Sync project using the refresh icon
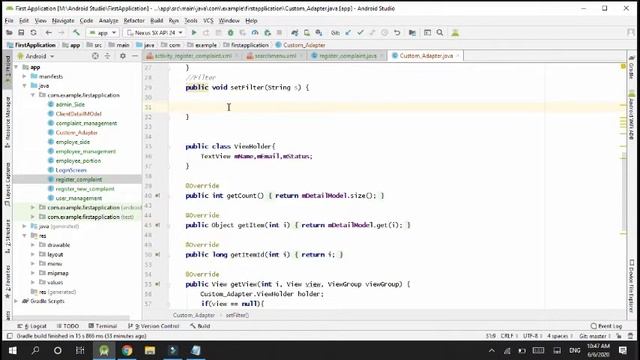The image size is (640, 360). click(x=33, y=33)
